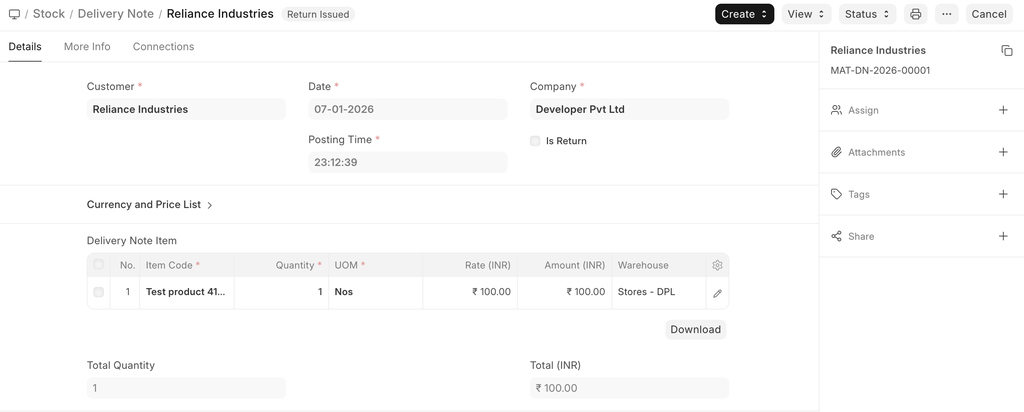1024x412 pixels.
Task: Copy the document name using the copy icon
Action: tap(1006, 50)
